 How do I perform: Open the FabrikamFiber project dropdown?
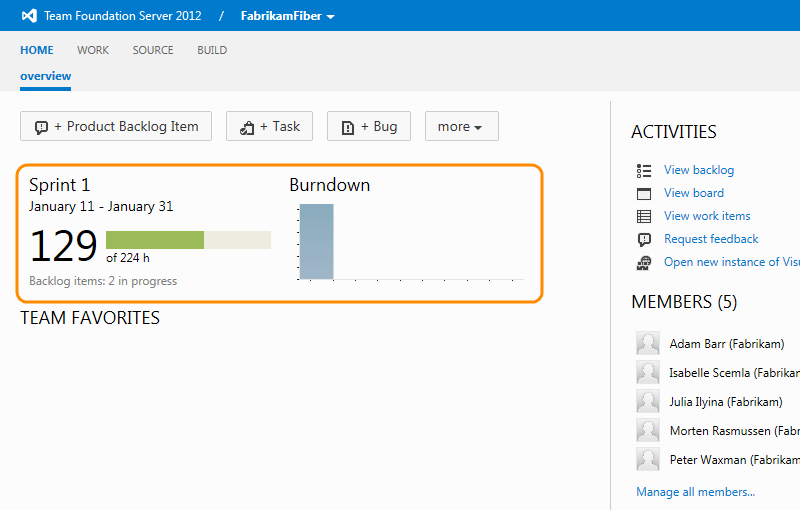click(287, 16)
